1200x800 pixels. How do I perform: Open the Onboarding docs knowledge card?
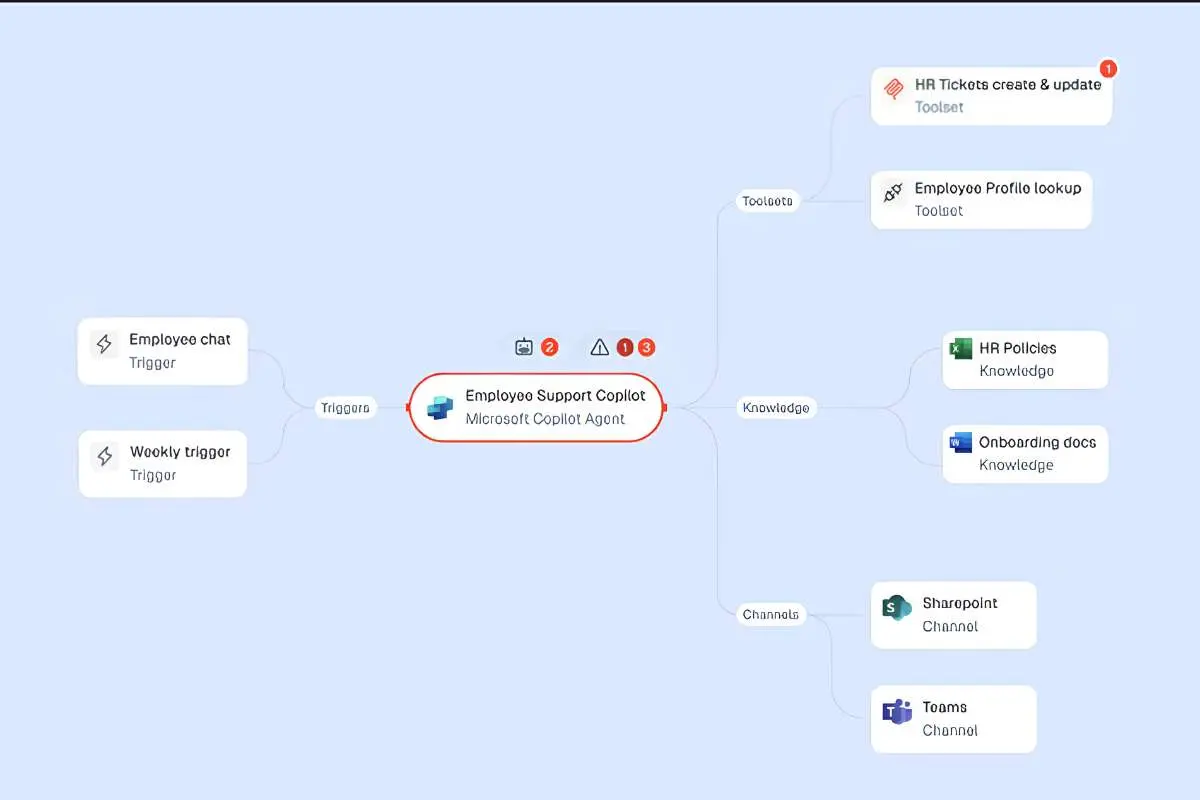click(x=1025, y=454)
